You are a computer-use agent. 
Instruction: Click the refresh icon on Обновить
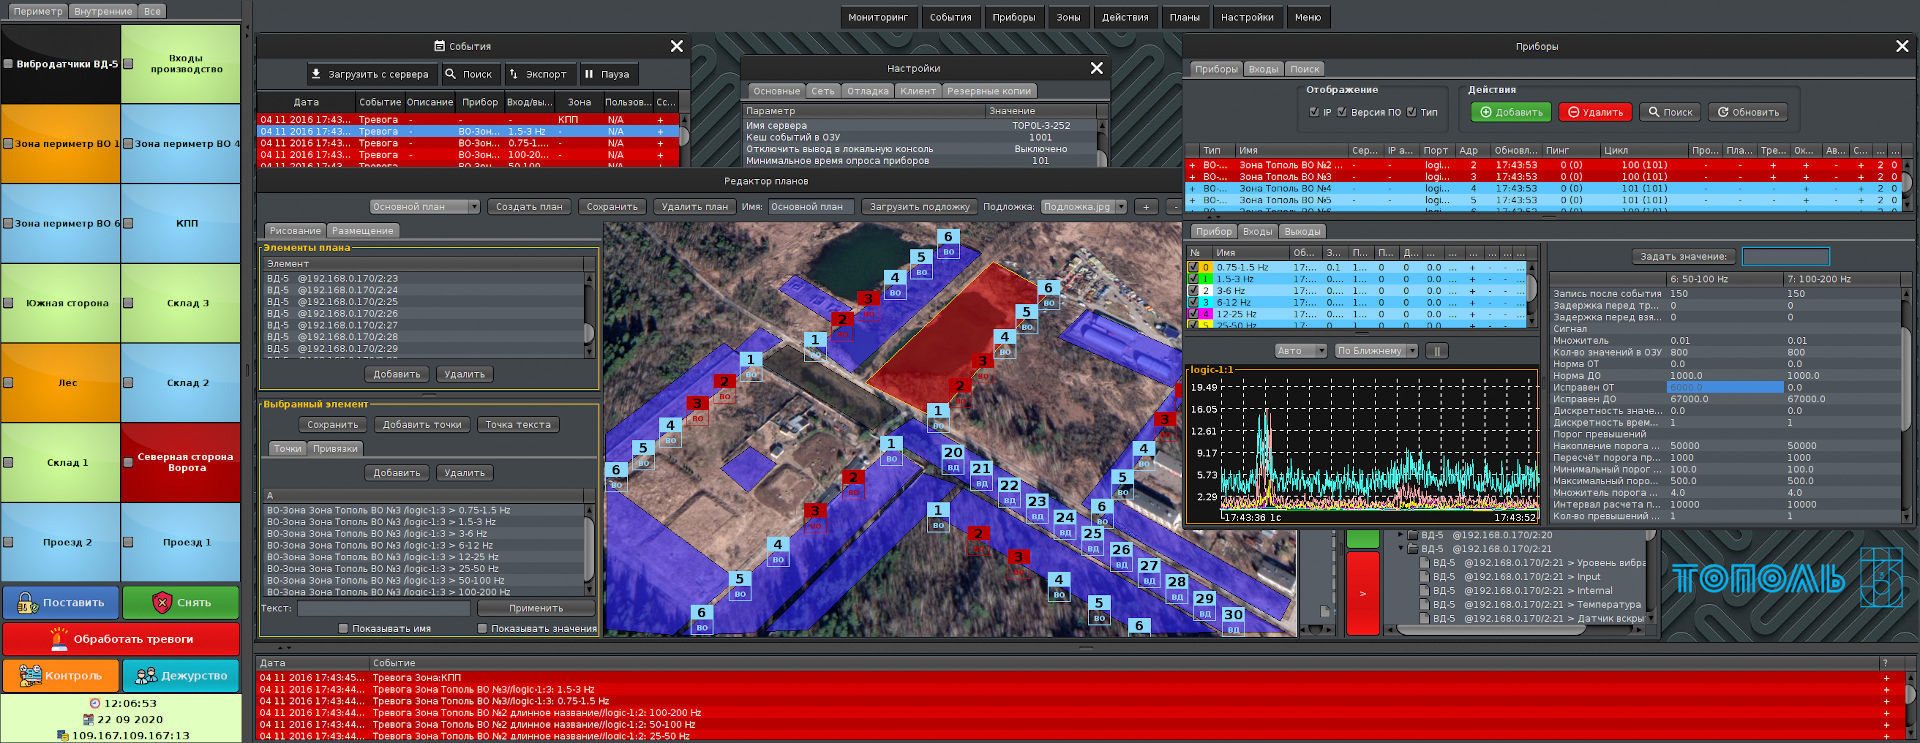point(1723,112)
